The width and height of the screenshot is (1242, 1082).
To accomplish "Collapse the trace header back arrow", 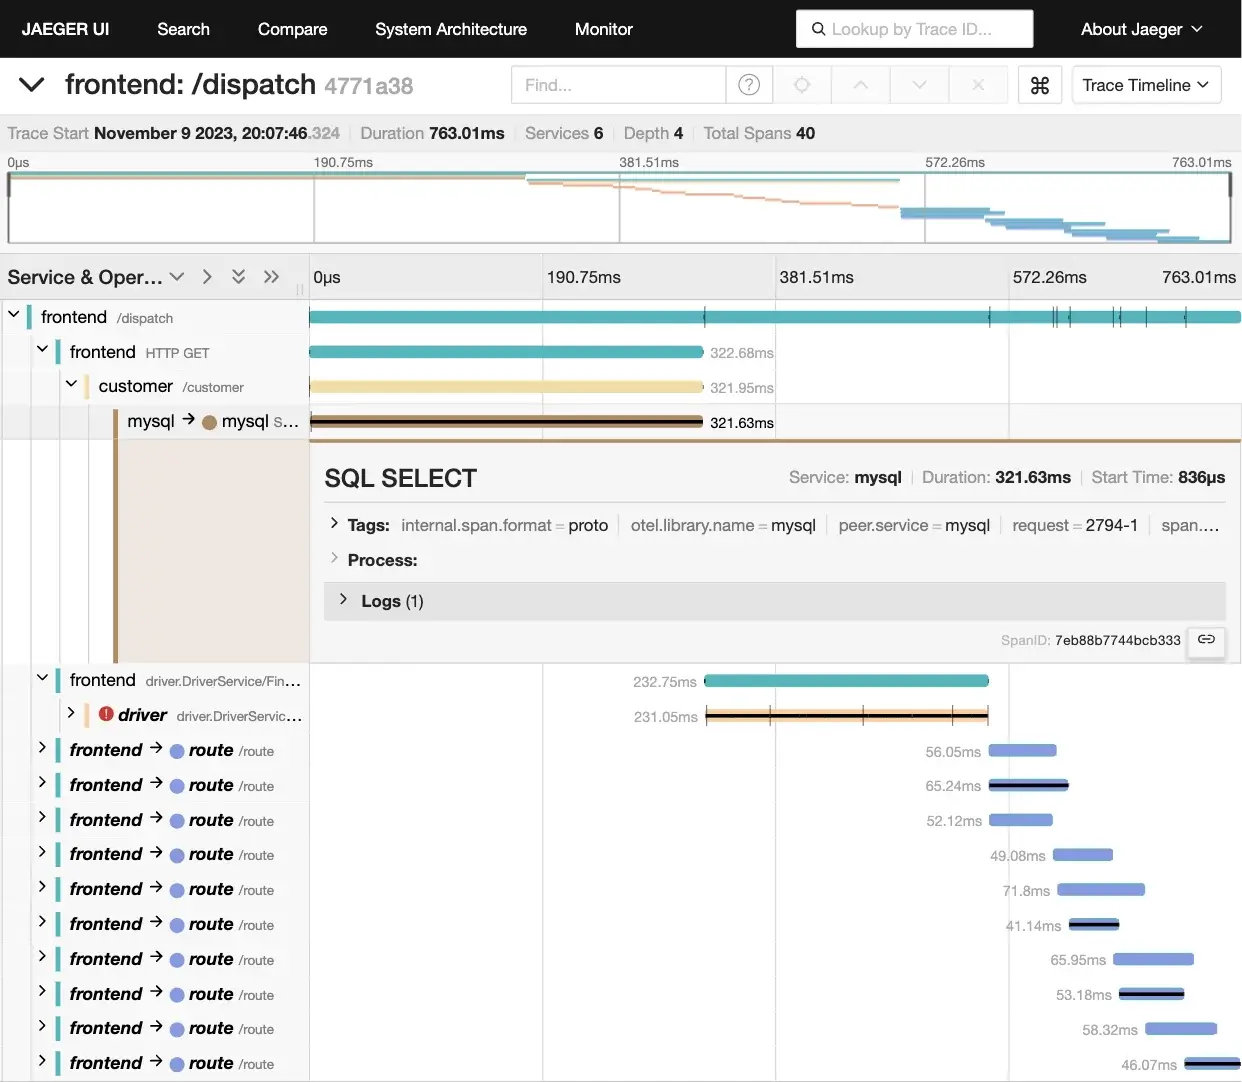I will click(32, 85).
